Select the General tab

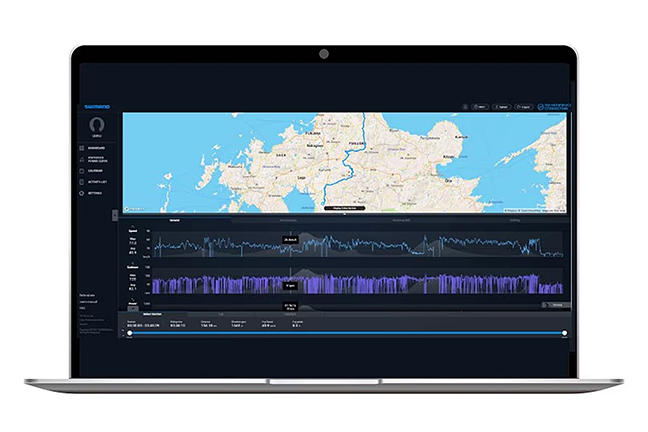point(174,220)
